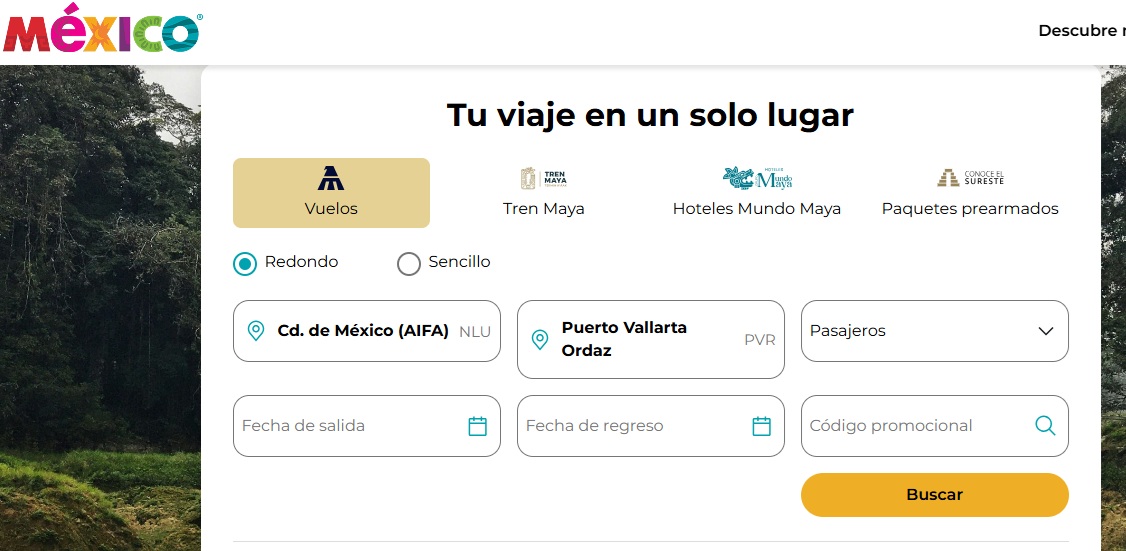This screenshot has width=1126, height=551.
Task: Switch to the Tren Maya tab
Action: [544, 193]
